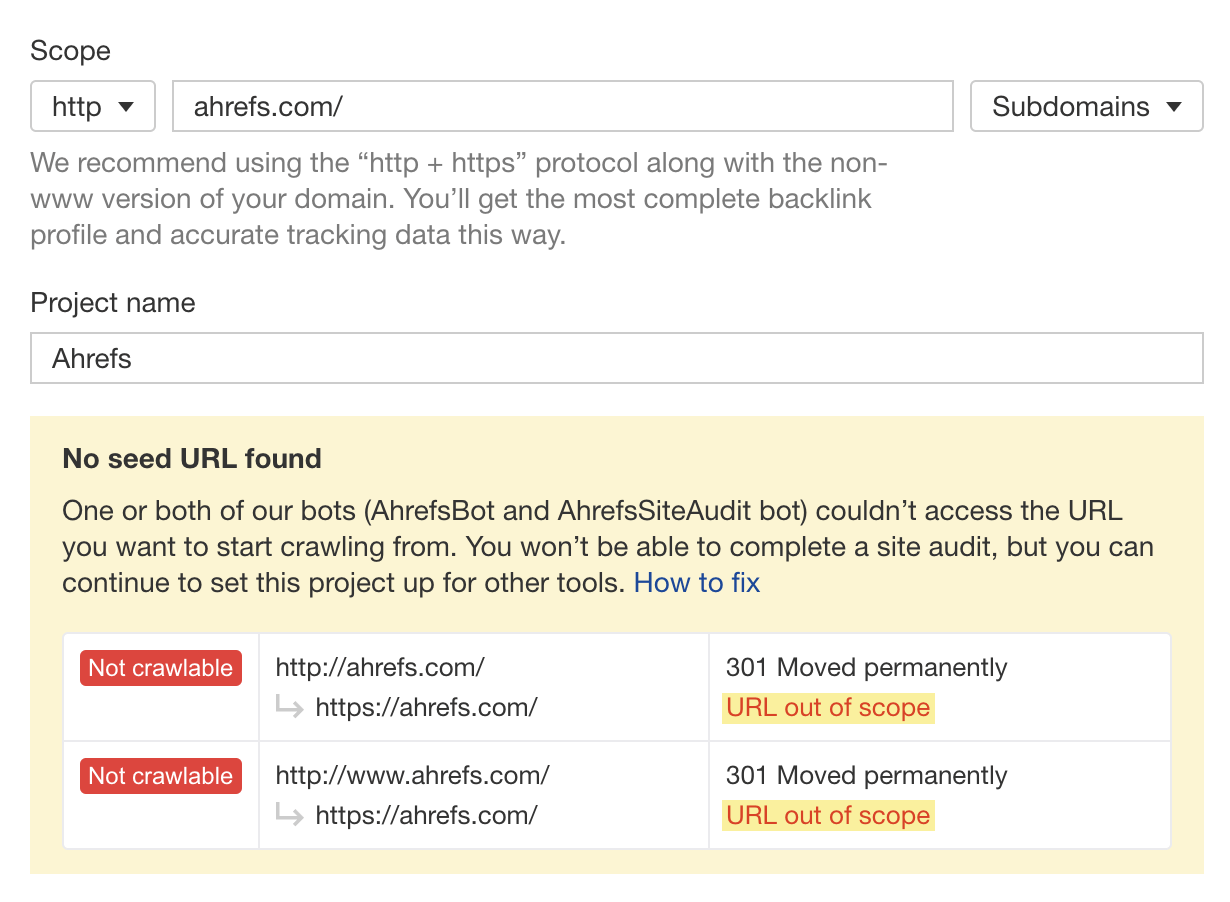1230x902 pixels.
Task: Select the highlighted 'URL out of scope' warning, second row
Action: click(828, 815)
